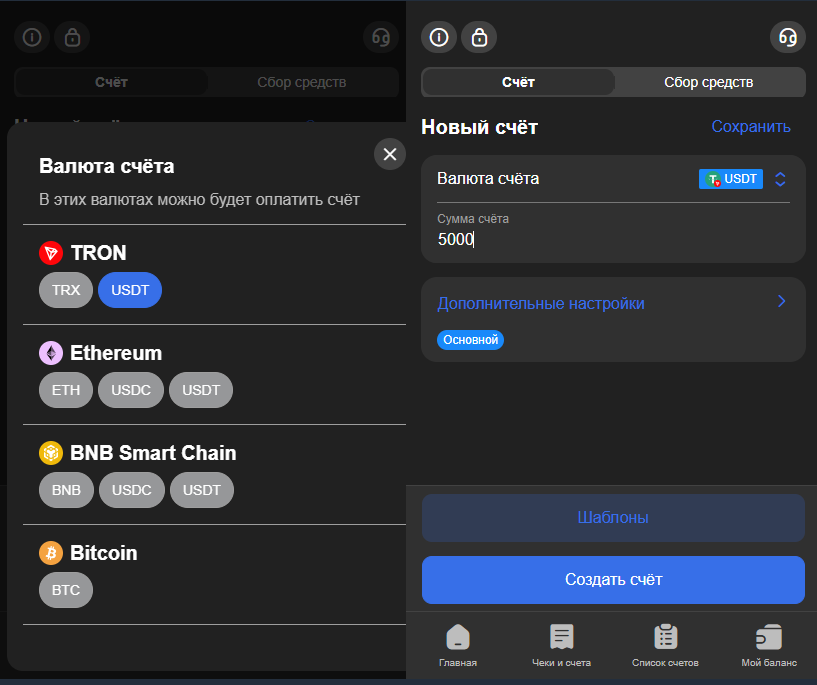The height and width of the screenshot is (685, 817).
Task: Open support headset icon in right panel
Action: pos(787,38)
